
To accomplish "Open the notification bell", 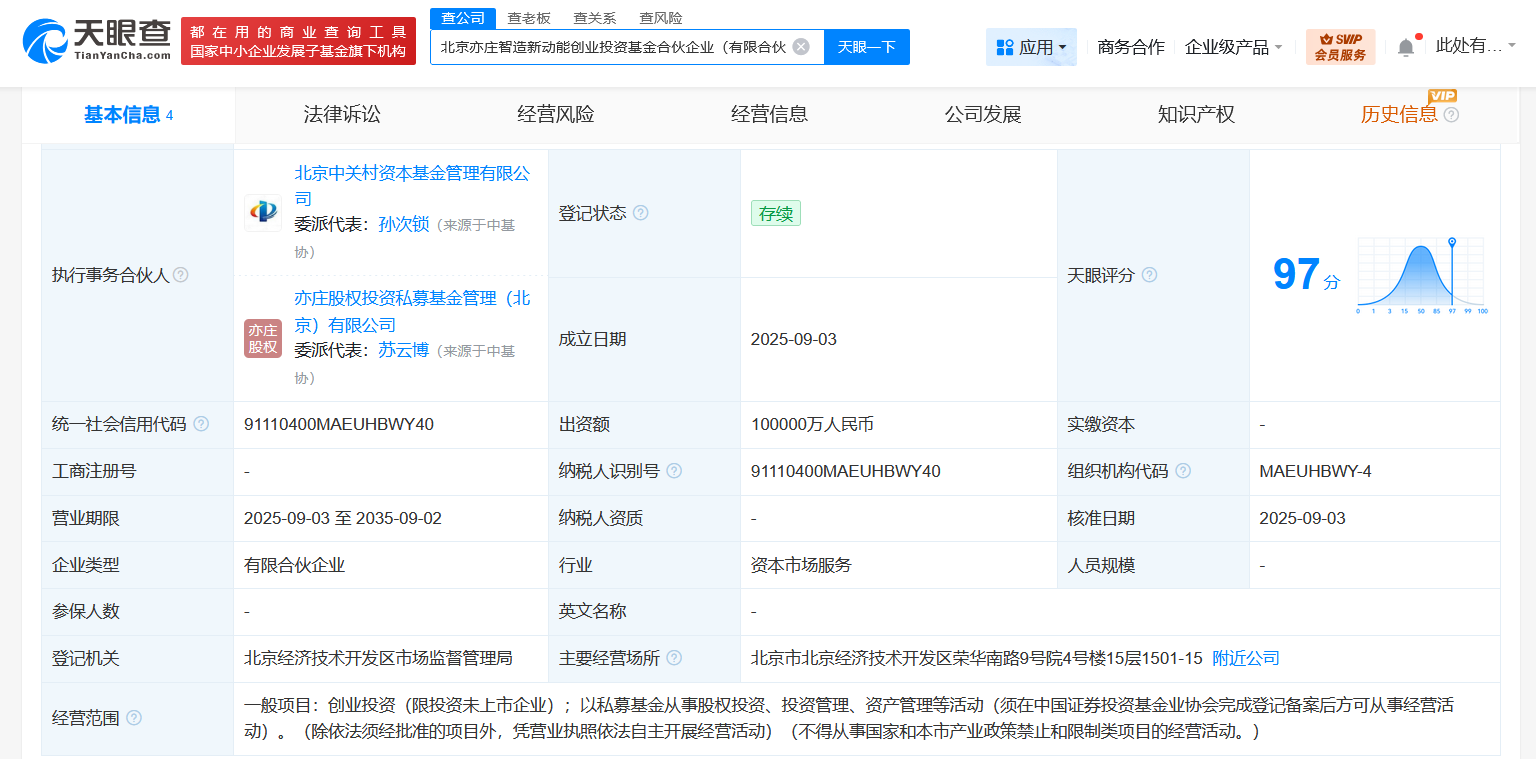I will coord(1406,47).
